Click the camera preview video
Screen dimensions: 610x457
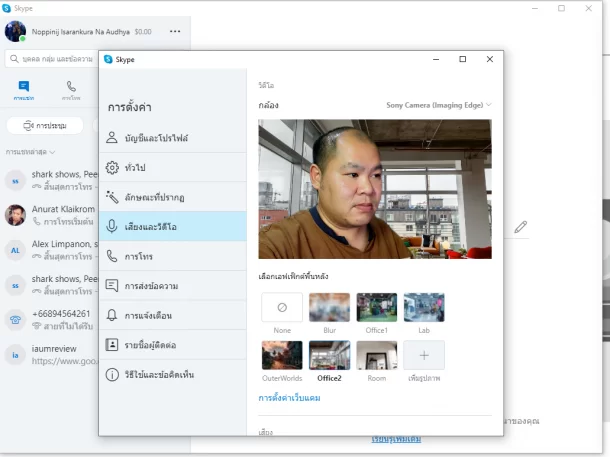click(x=375, y=189)
